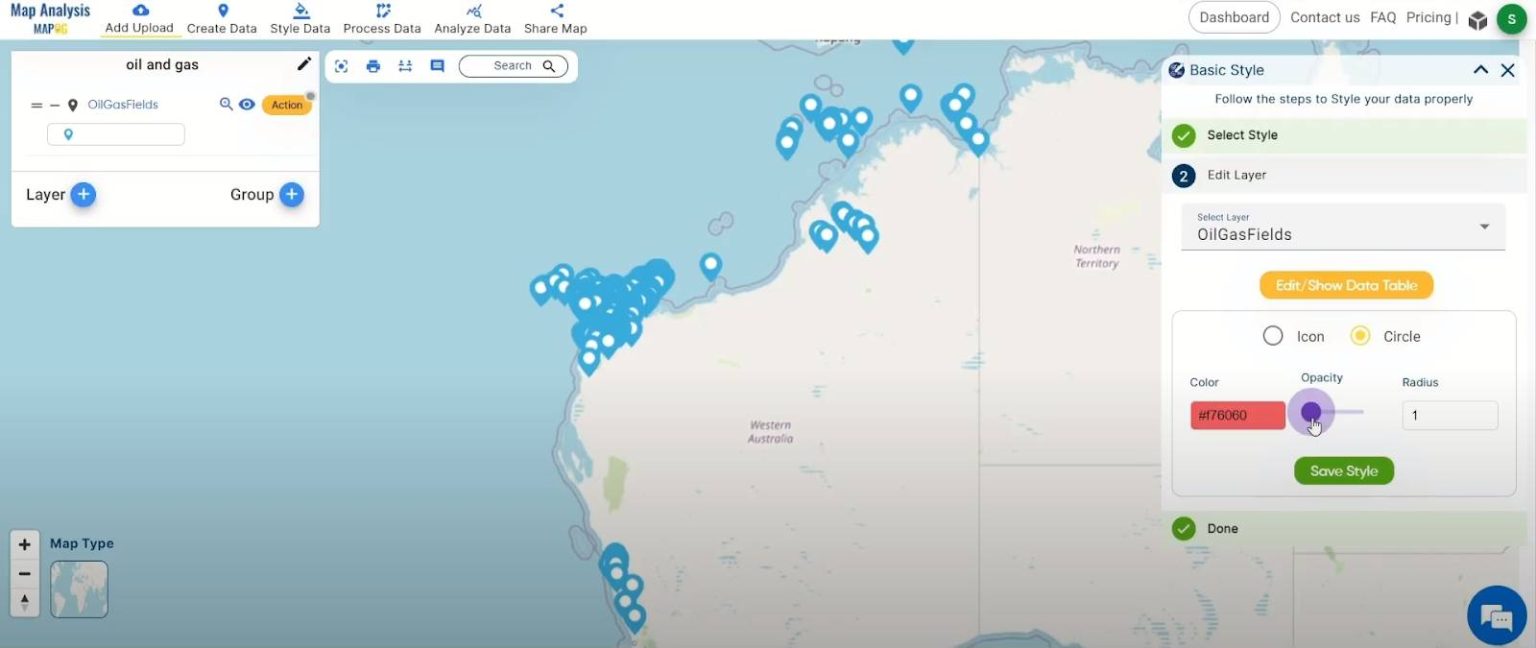This screenshot has width=1536, height=648.
Task: Toggle OilGasFields layer visibility eye icon
Action: pos(247,104)
